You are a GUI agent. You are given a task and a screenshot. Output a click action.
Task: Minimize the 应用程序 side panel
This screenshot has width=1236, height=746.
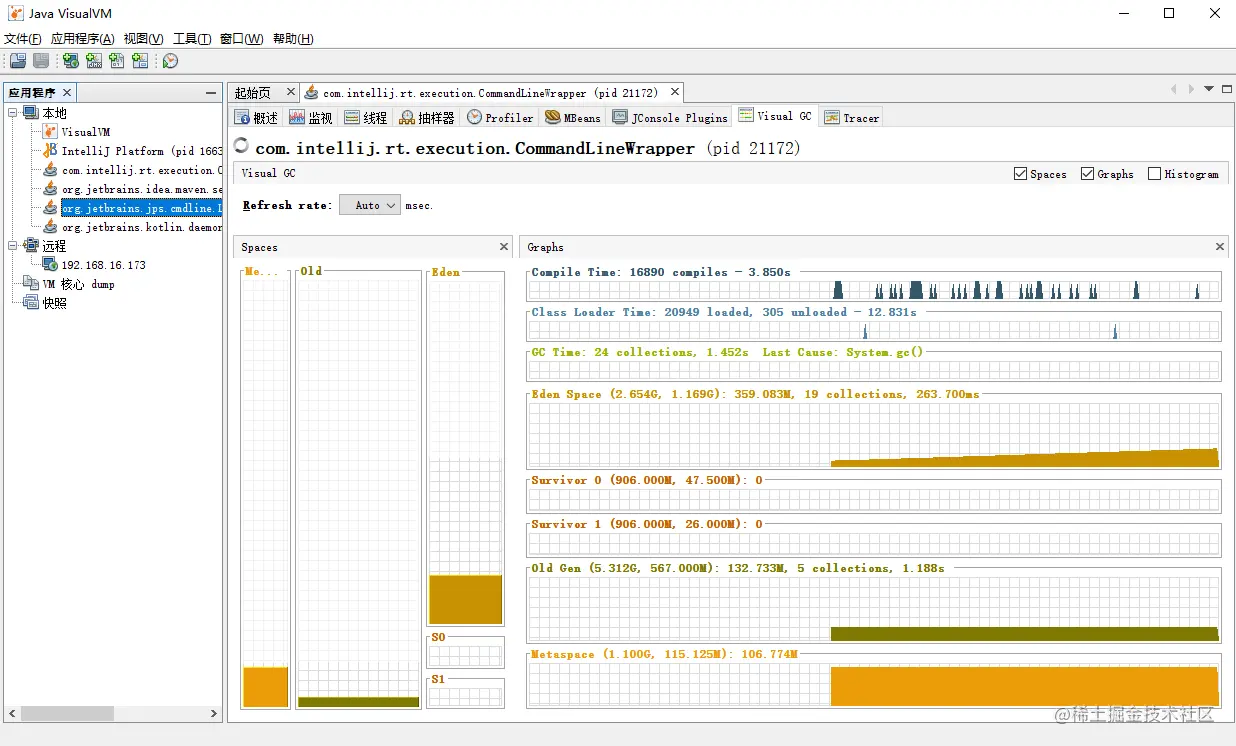[x=211, y=93]
